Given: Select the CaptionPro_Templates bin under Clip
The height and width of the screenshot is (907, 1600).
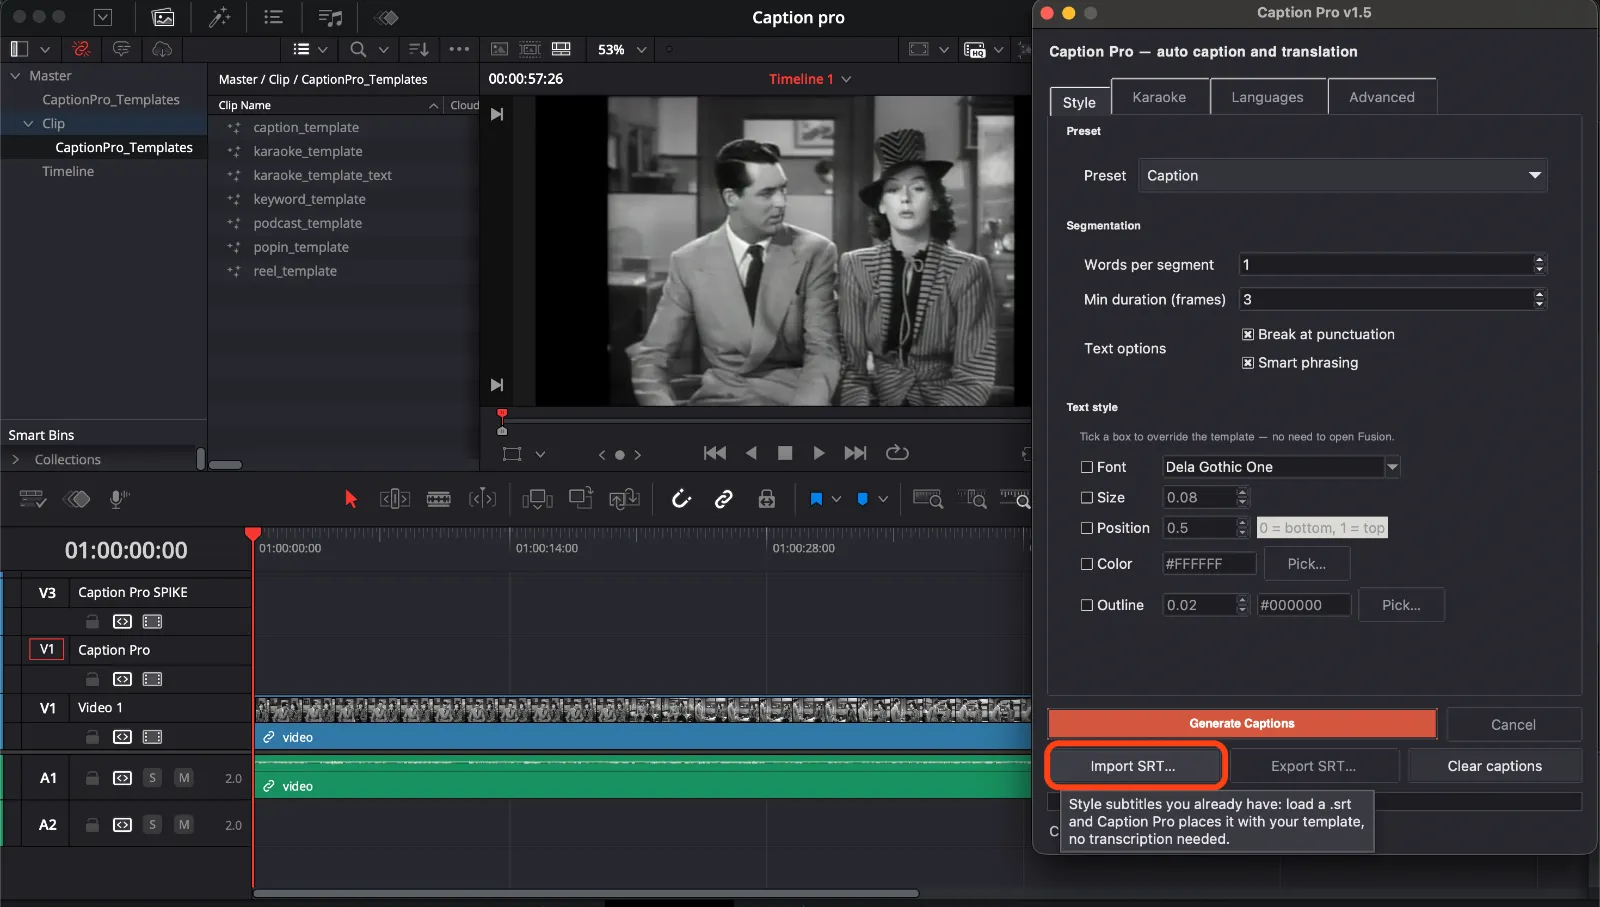Looking at the screenshot, I should click(124, 148).
